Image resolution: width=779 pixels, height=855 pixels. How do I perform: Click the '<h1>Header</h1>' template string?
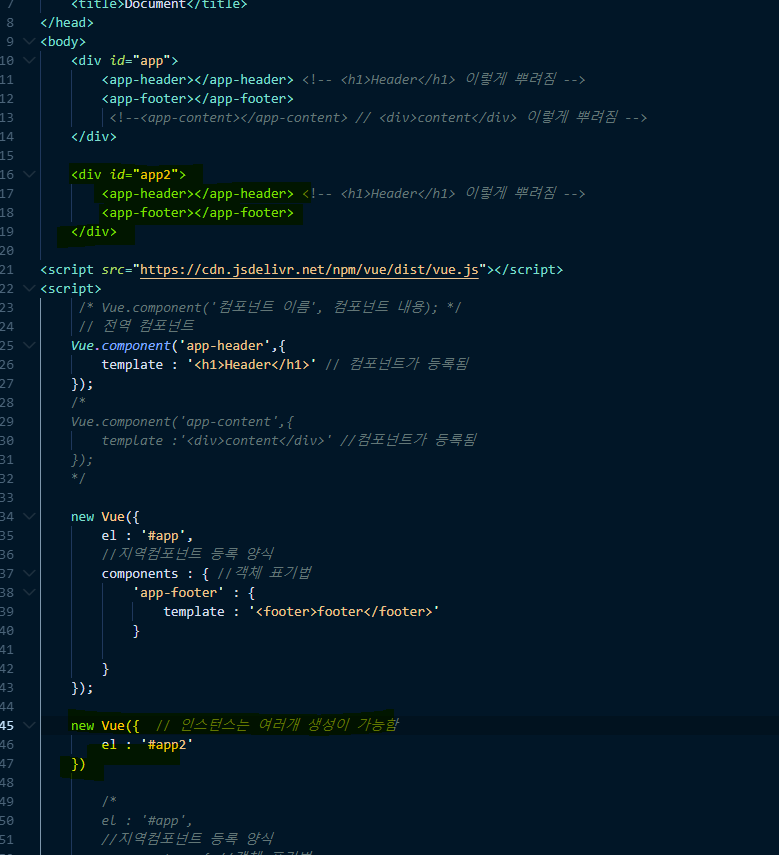tap(251, 365)
